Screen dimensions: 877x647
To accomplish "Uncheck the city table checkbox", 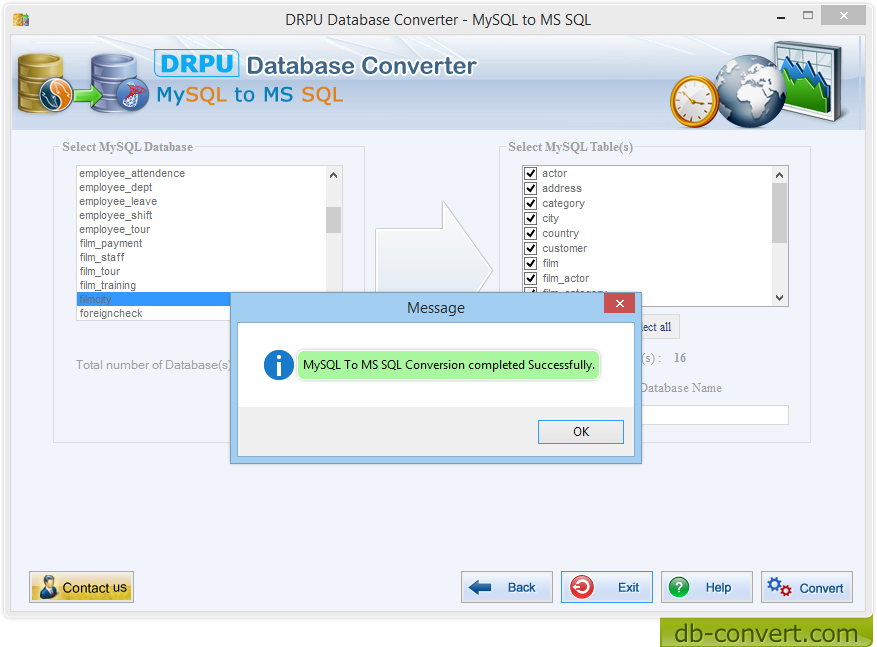I will [x=531, y=219].
